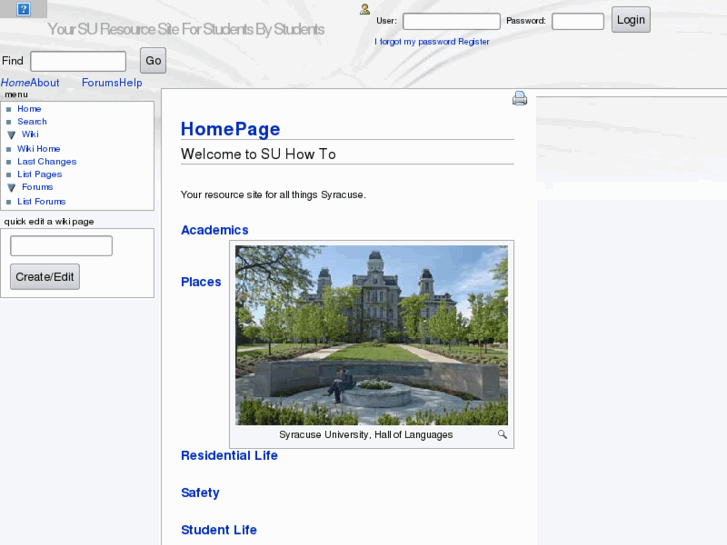The image size is (727, 545).
Task: View Last Changes in the sidebar
Action: (47, 161)
